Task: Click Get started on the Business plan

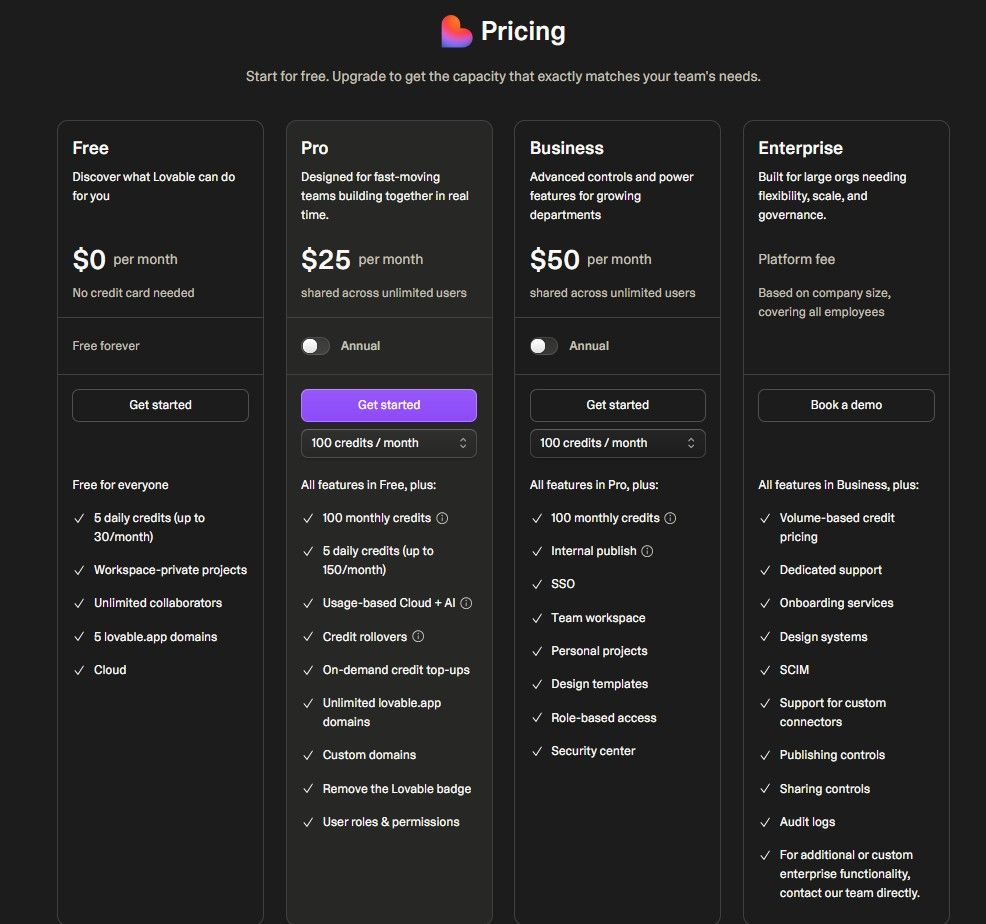Action: (x=618, y=406)
